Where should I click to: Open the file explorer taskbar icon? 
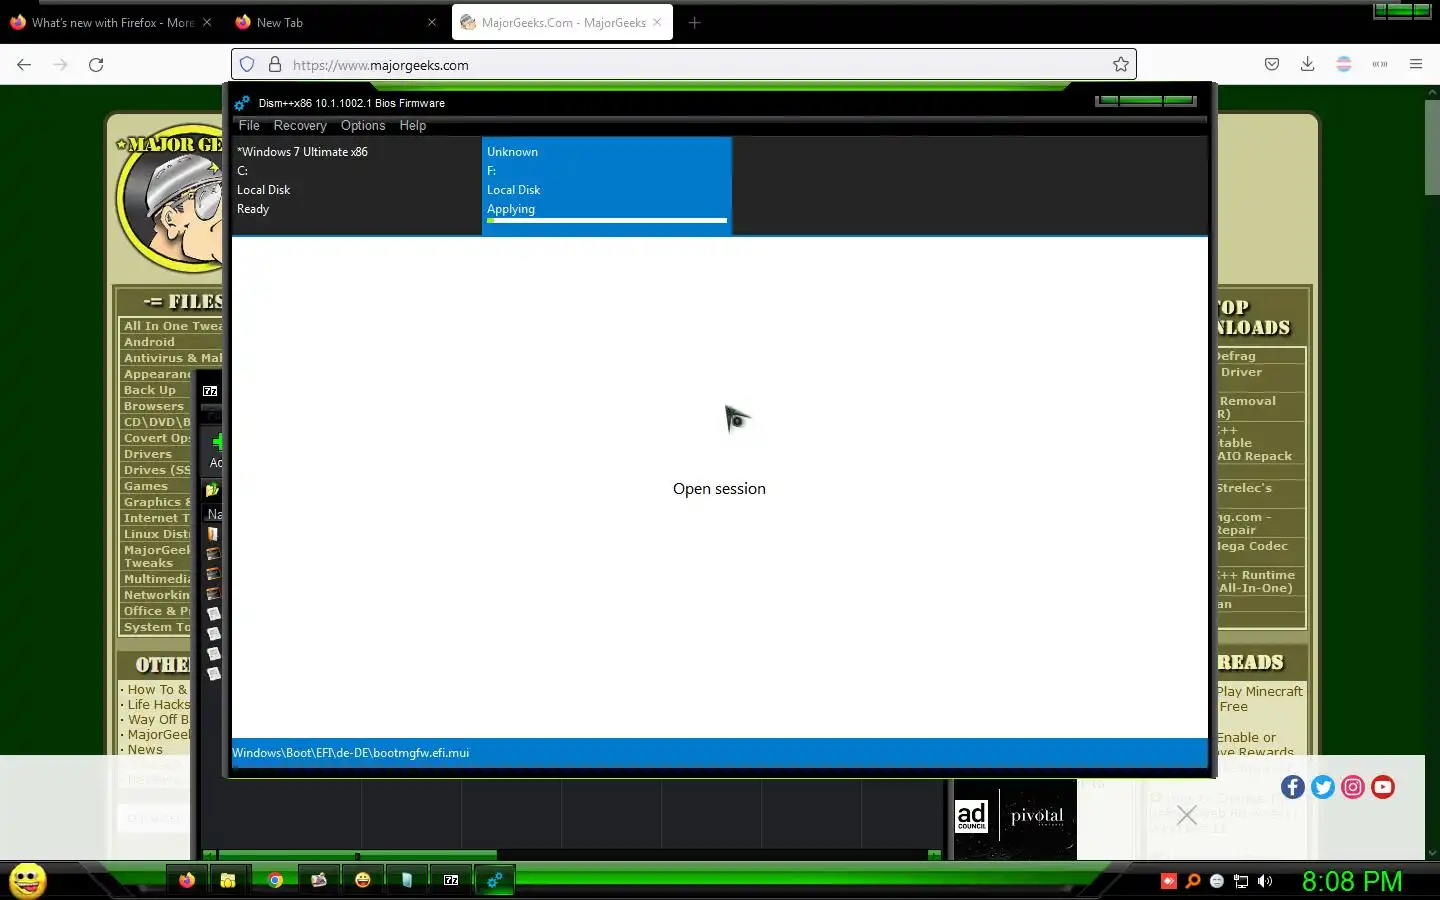pos(228,880)
